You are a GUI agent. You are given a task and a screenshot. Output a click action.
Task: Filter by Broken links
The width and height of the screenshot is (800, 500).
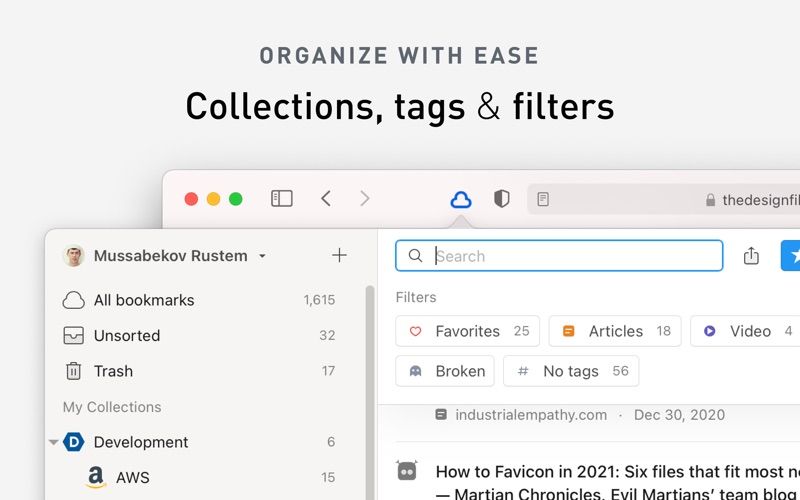pos(445,371)
